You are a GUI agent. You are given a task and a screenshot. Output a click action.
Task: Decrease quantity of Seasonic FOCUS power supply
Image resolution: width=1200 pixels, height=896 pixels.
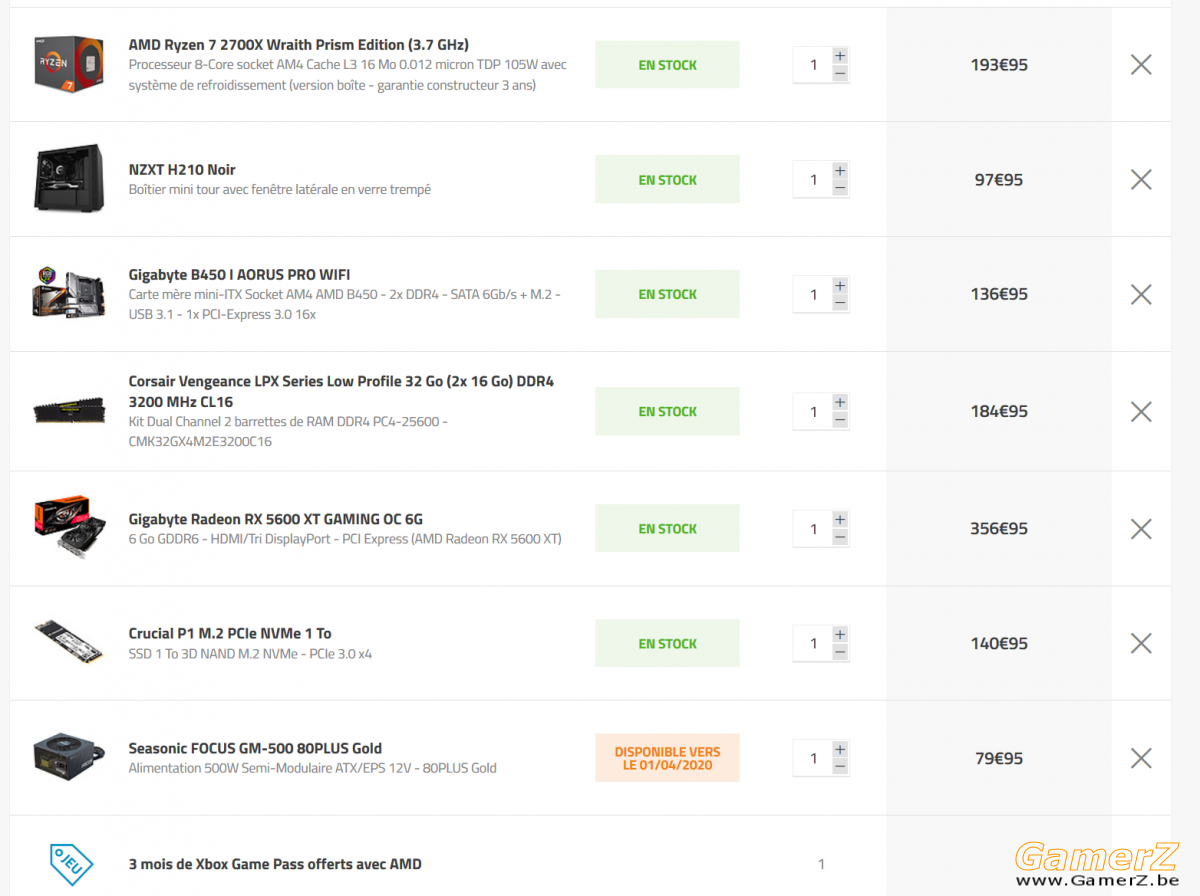click(x=840, y=767)
